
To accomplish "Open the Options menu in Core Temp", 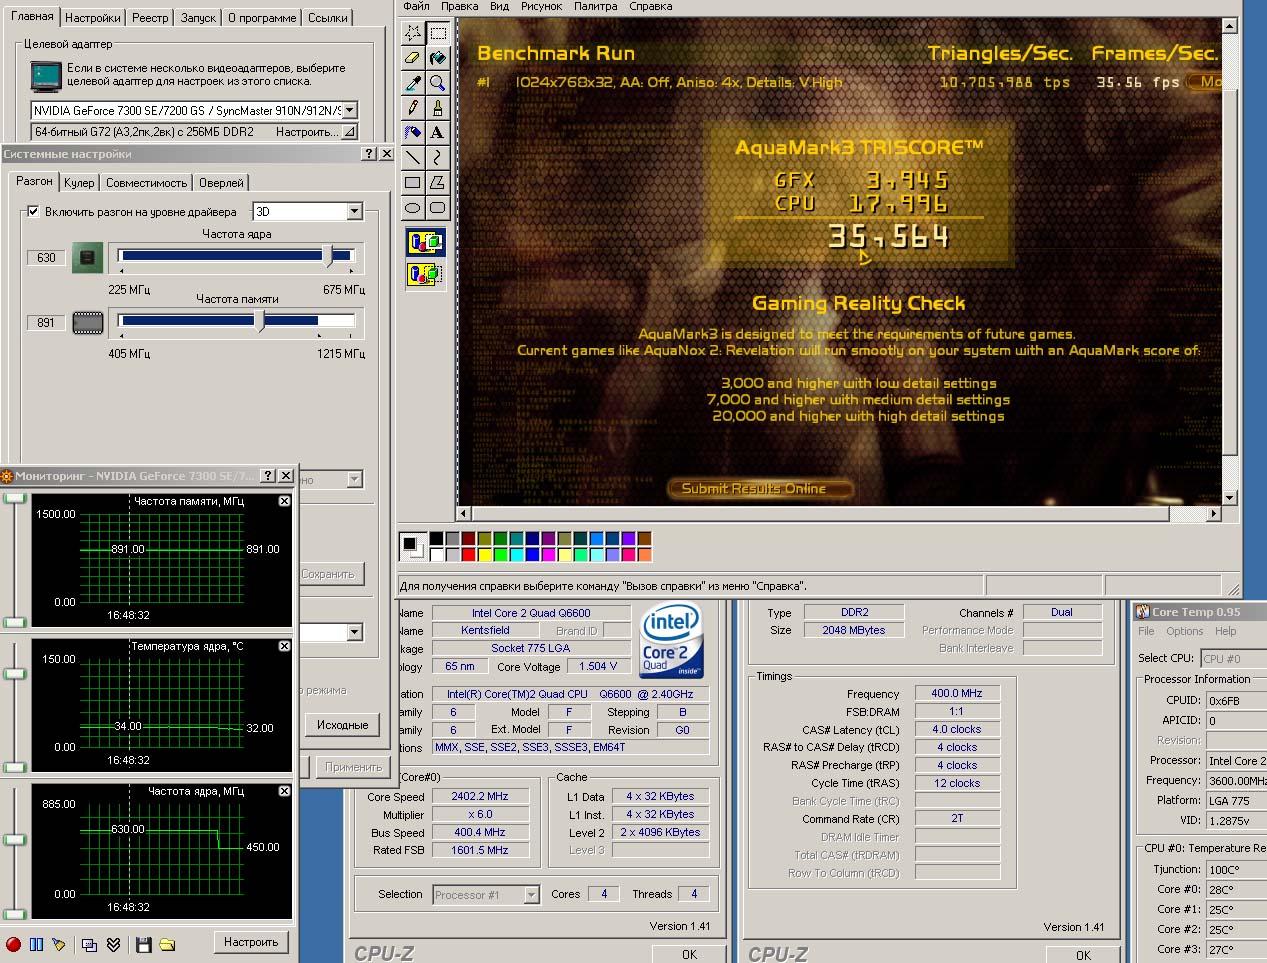I will click(x=1184, y=631).
